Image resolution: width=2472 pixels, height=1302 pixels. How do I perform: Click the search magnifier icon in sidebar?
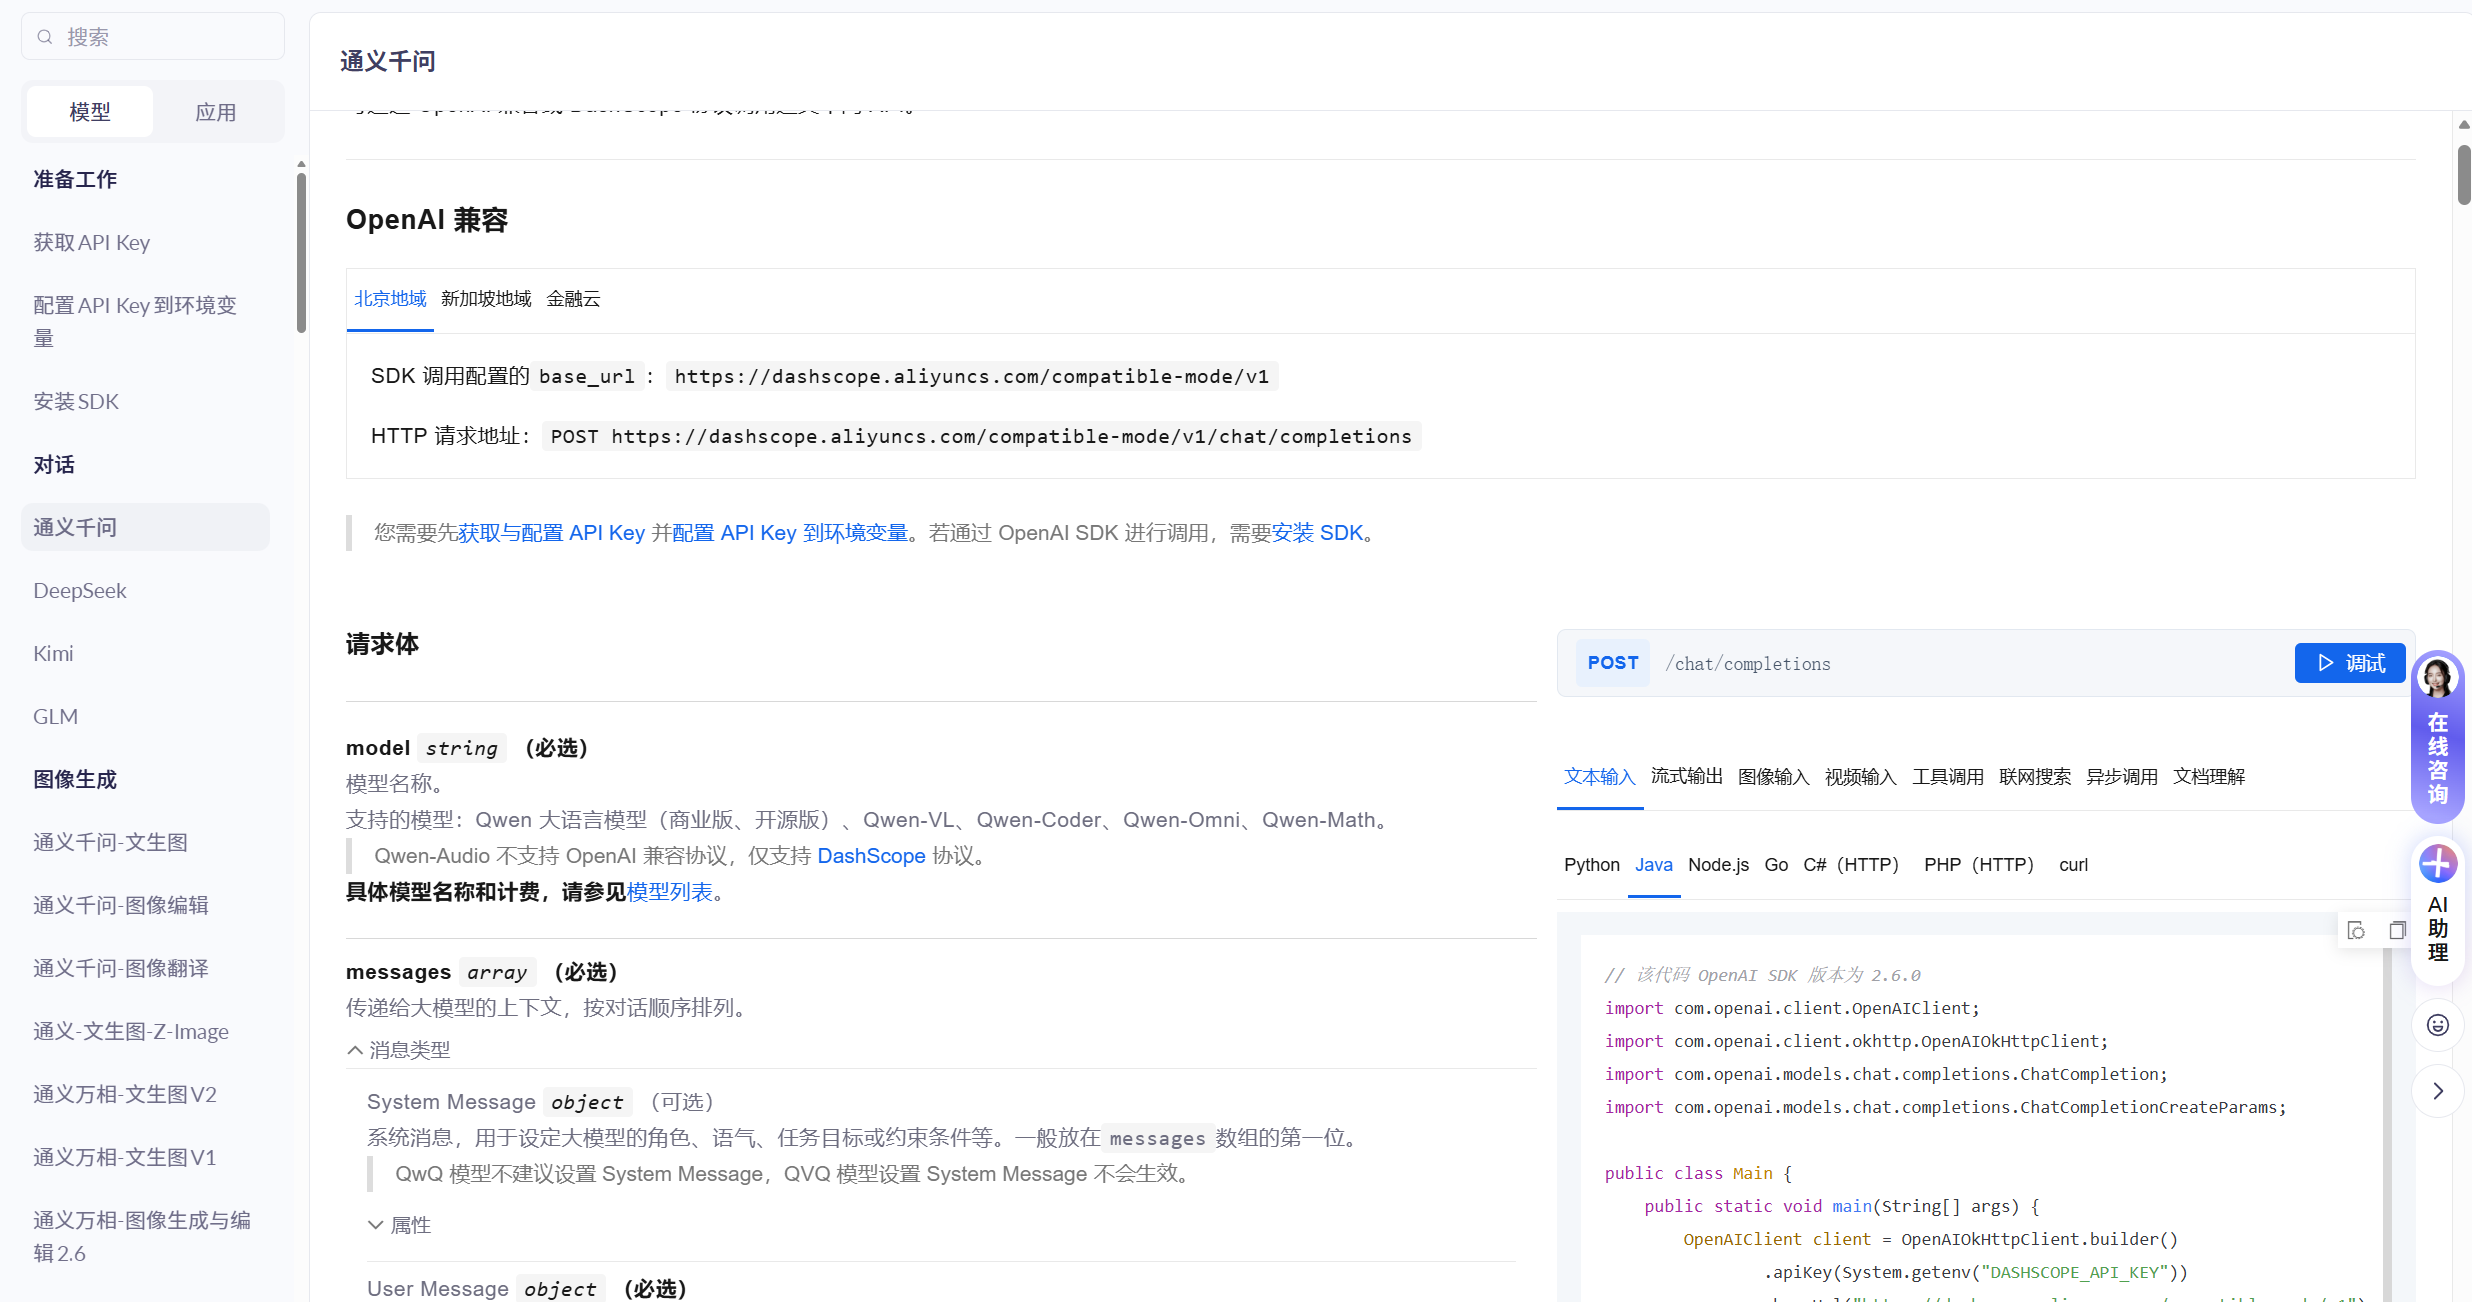[x=45, y=36]
